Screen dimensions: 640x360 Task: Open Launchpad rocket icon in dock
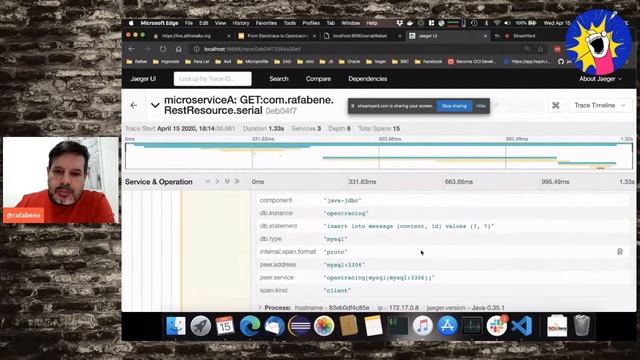(x=200, y=326)
